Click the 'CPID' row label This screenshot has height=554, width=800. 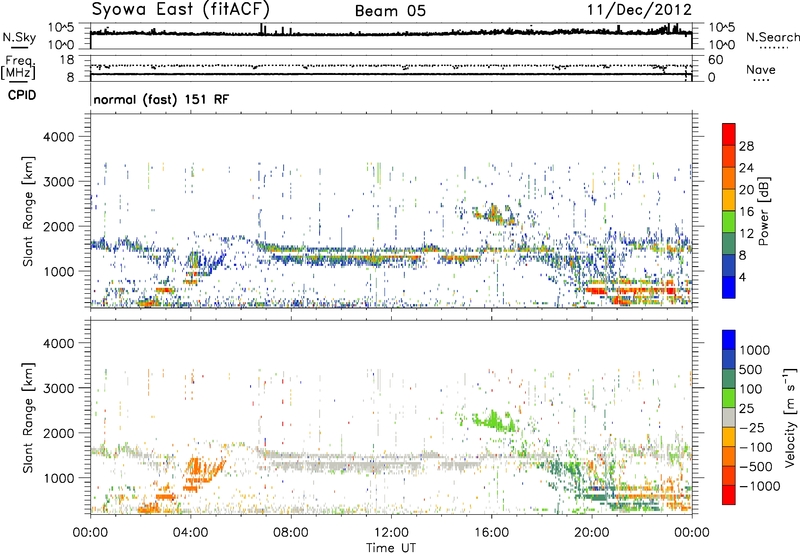22,95
